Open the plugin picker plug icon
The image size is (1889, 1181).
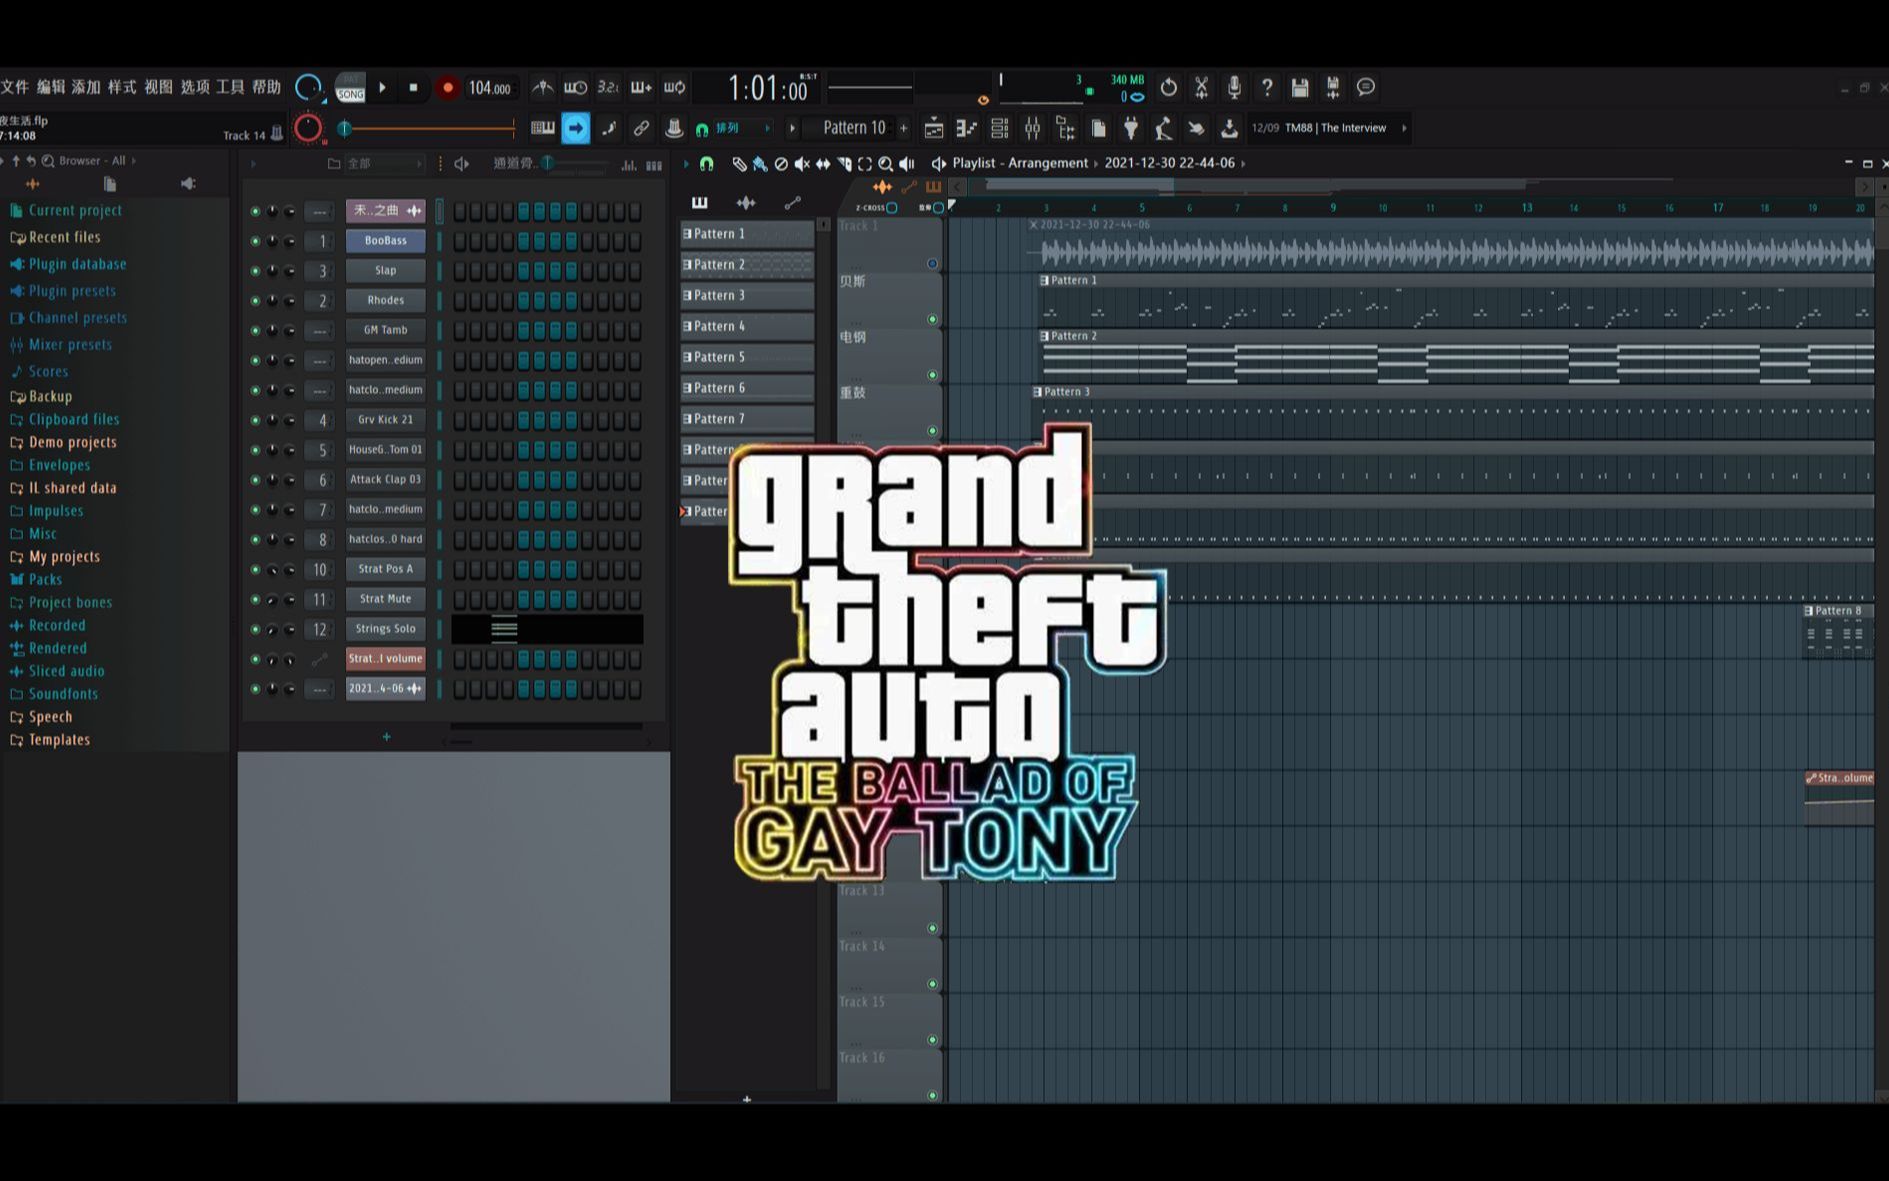point(1131,128)
